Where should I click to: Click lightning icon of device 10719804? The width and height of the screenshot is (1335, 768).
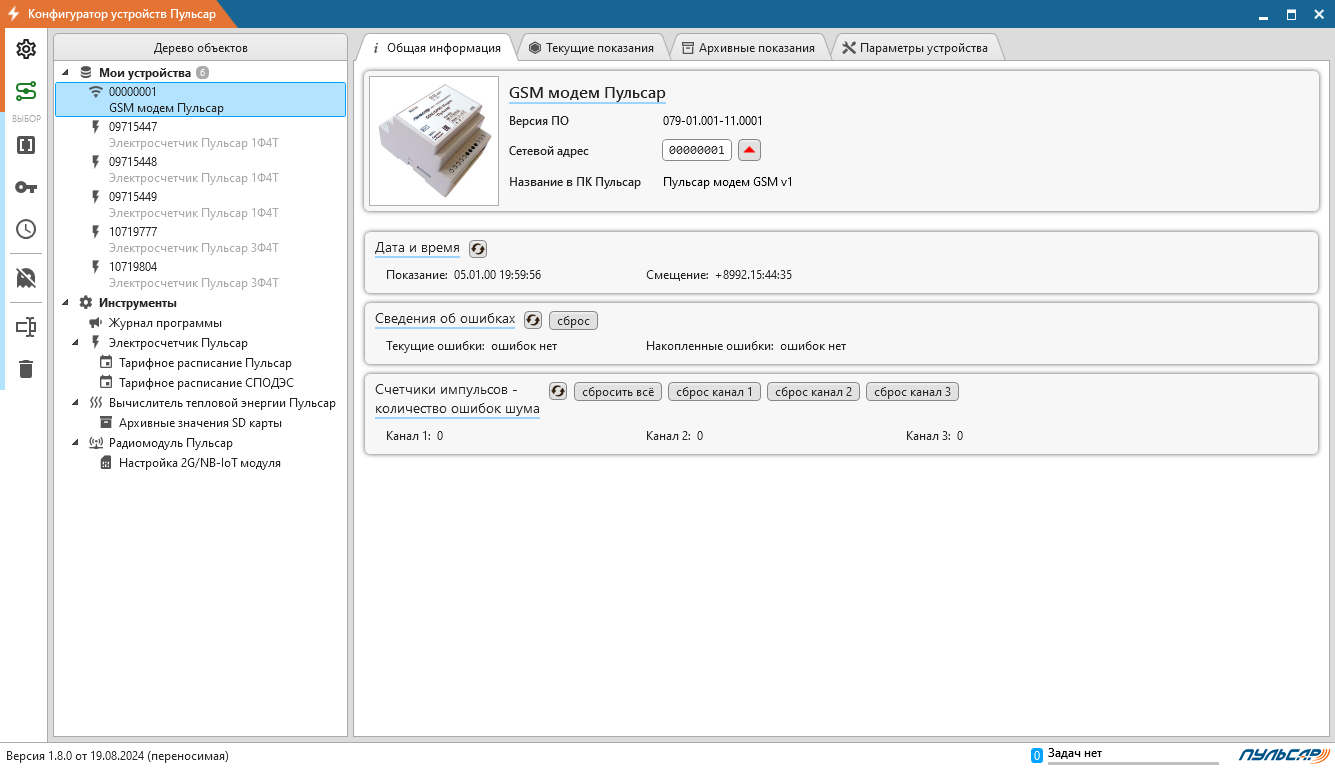tap(96, 267)
